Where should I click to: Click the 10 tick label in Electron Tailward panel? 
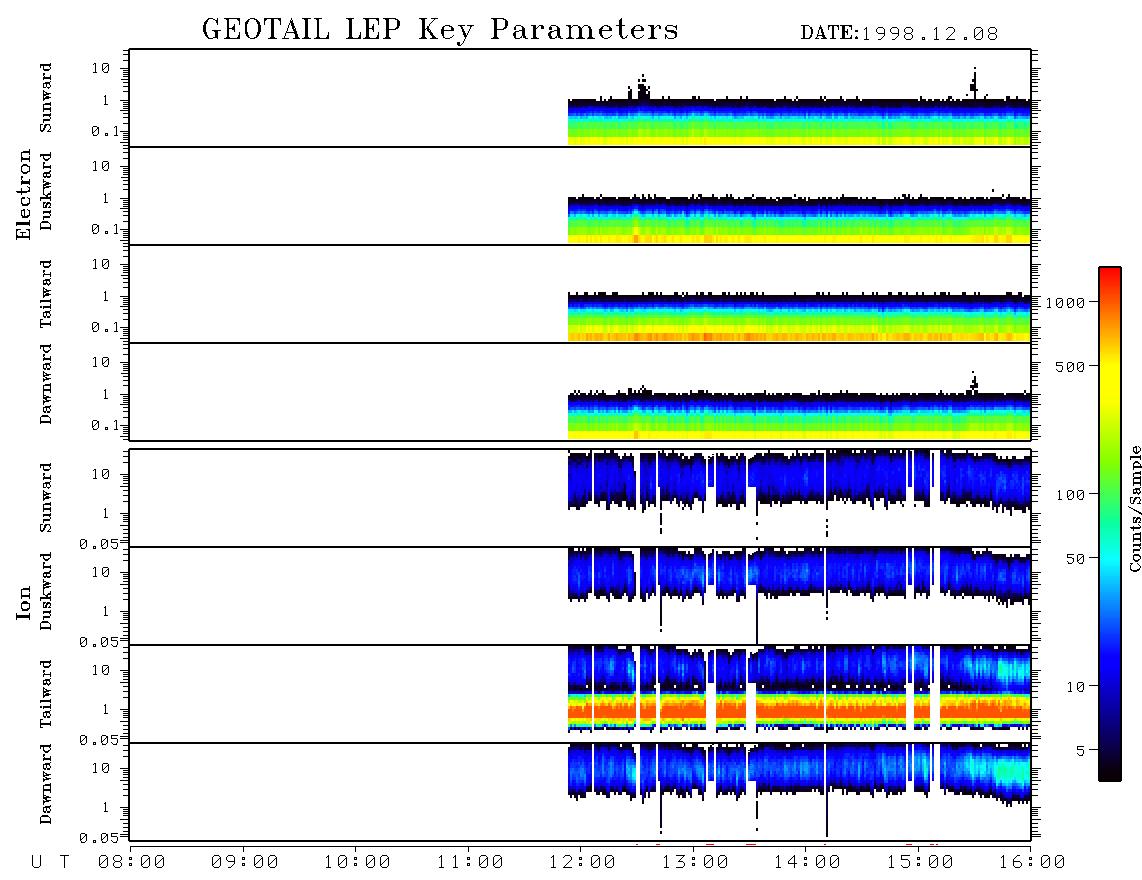(x=101, y=264)
